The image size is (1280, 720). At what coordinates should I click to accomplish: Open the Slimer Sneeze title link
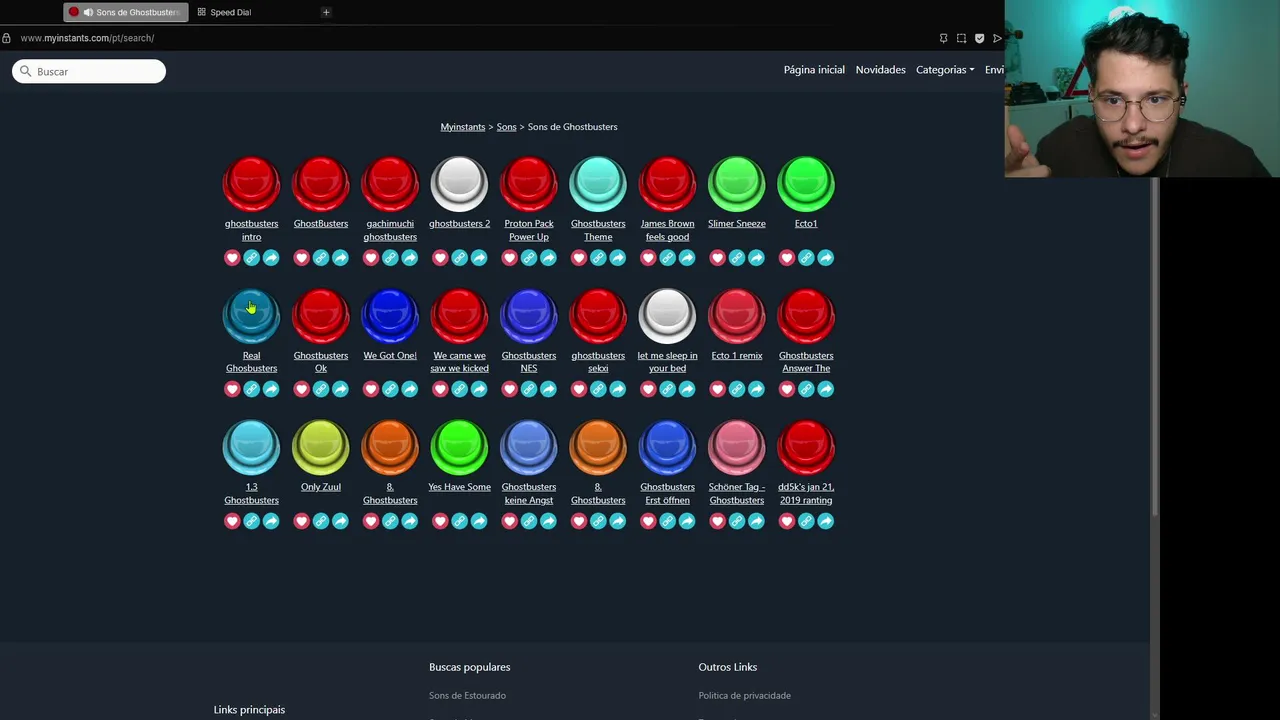point(737,224)
